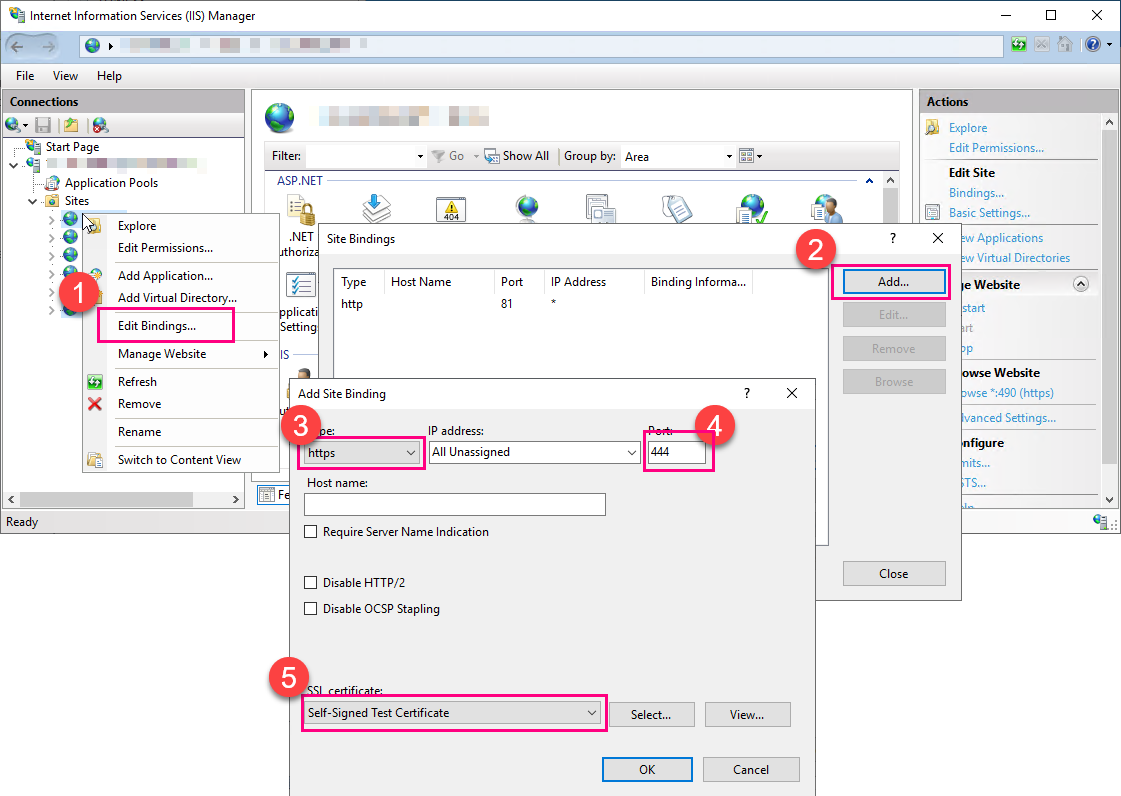Image resolution: width=1121 pixels, height=796 pixels.
Task: Check the Disable HTTP/2 option
Action: [311, 582]
